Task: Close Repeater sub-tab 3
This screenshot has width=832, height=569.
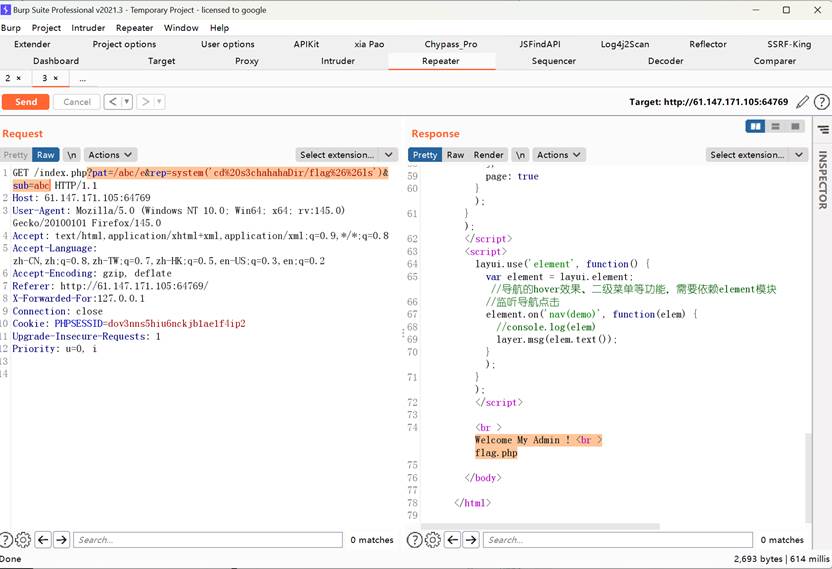Action: (x=55, y=78)
